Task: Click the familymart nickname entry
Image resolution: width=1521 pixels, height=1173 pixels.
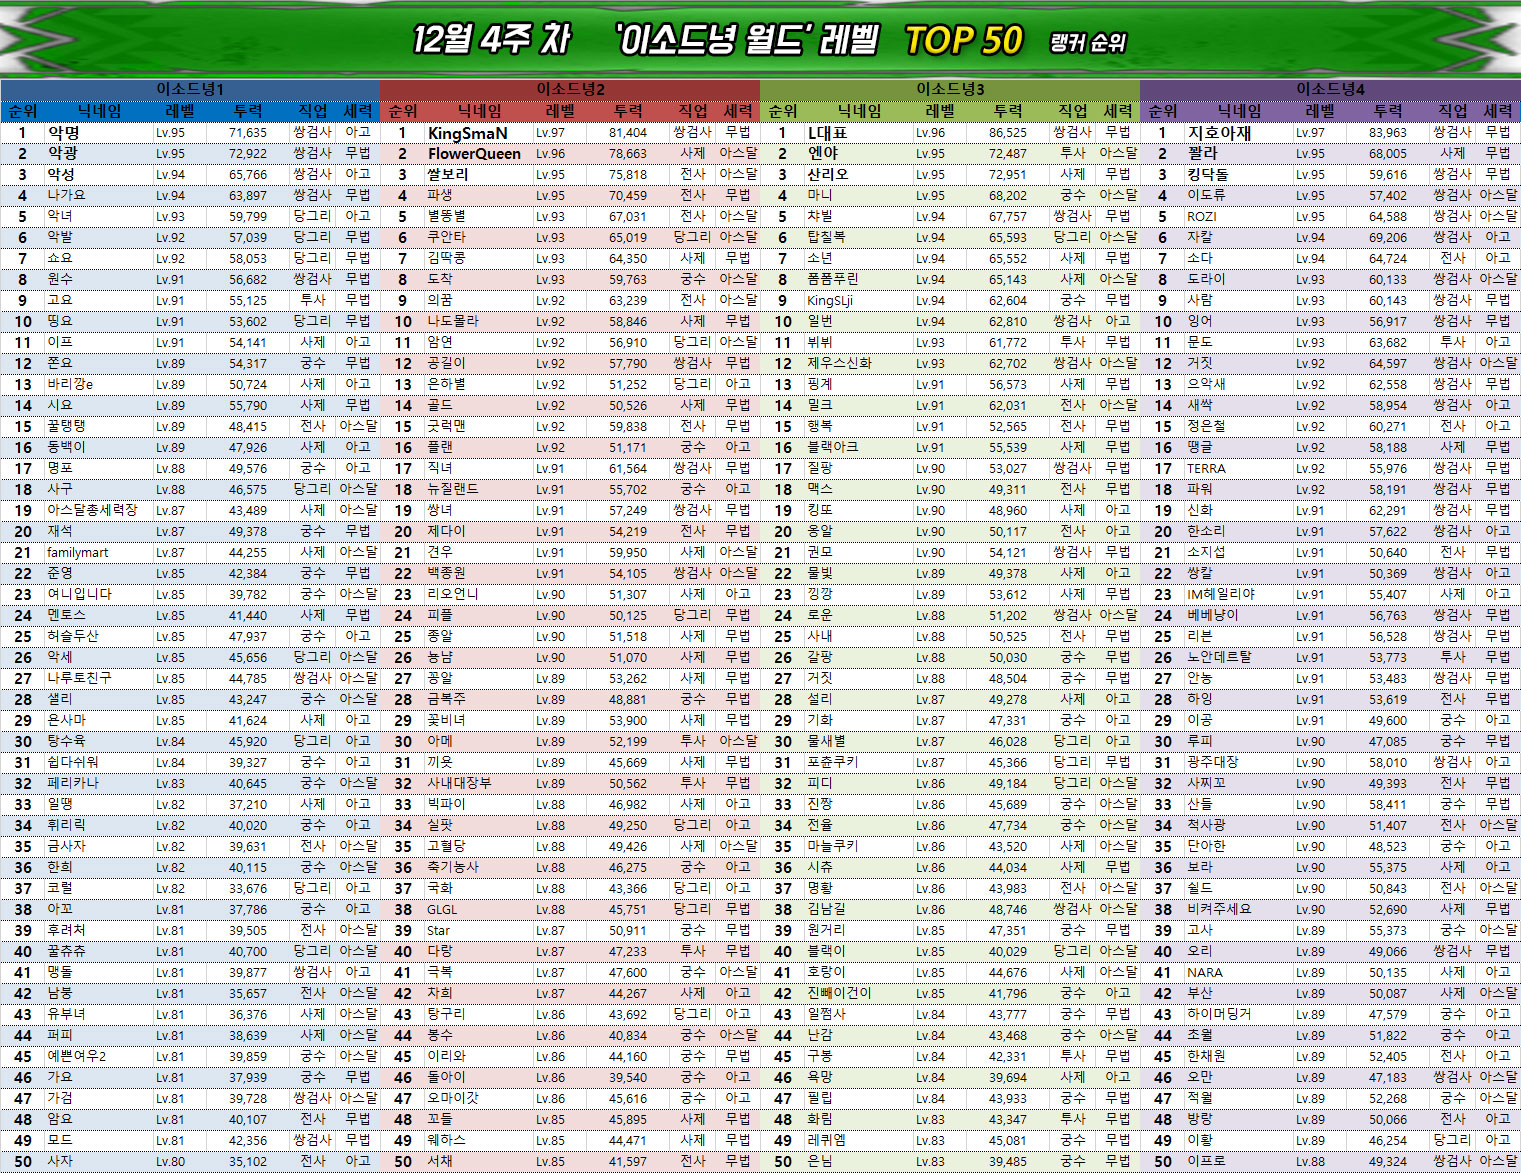Action: 78,552
